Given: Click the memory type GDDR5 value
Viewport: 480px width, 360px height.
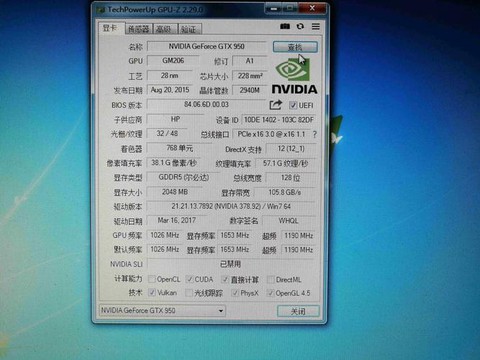Looking at the screenshot, I should tap(183, 177).
